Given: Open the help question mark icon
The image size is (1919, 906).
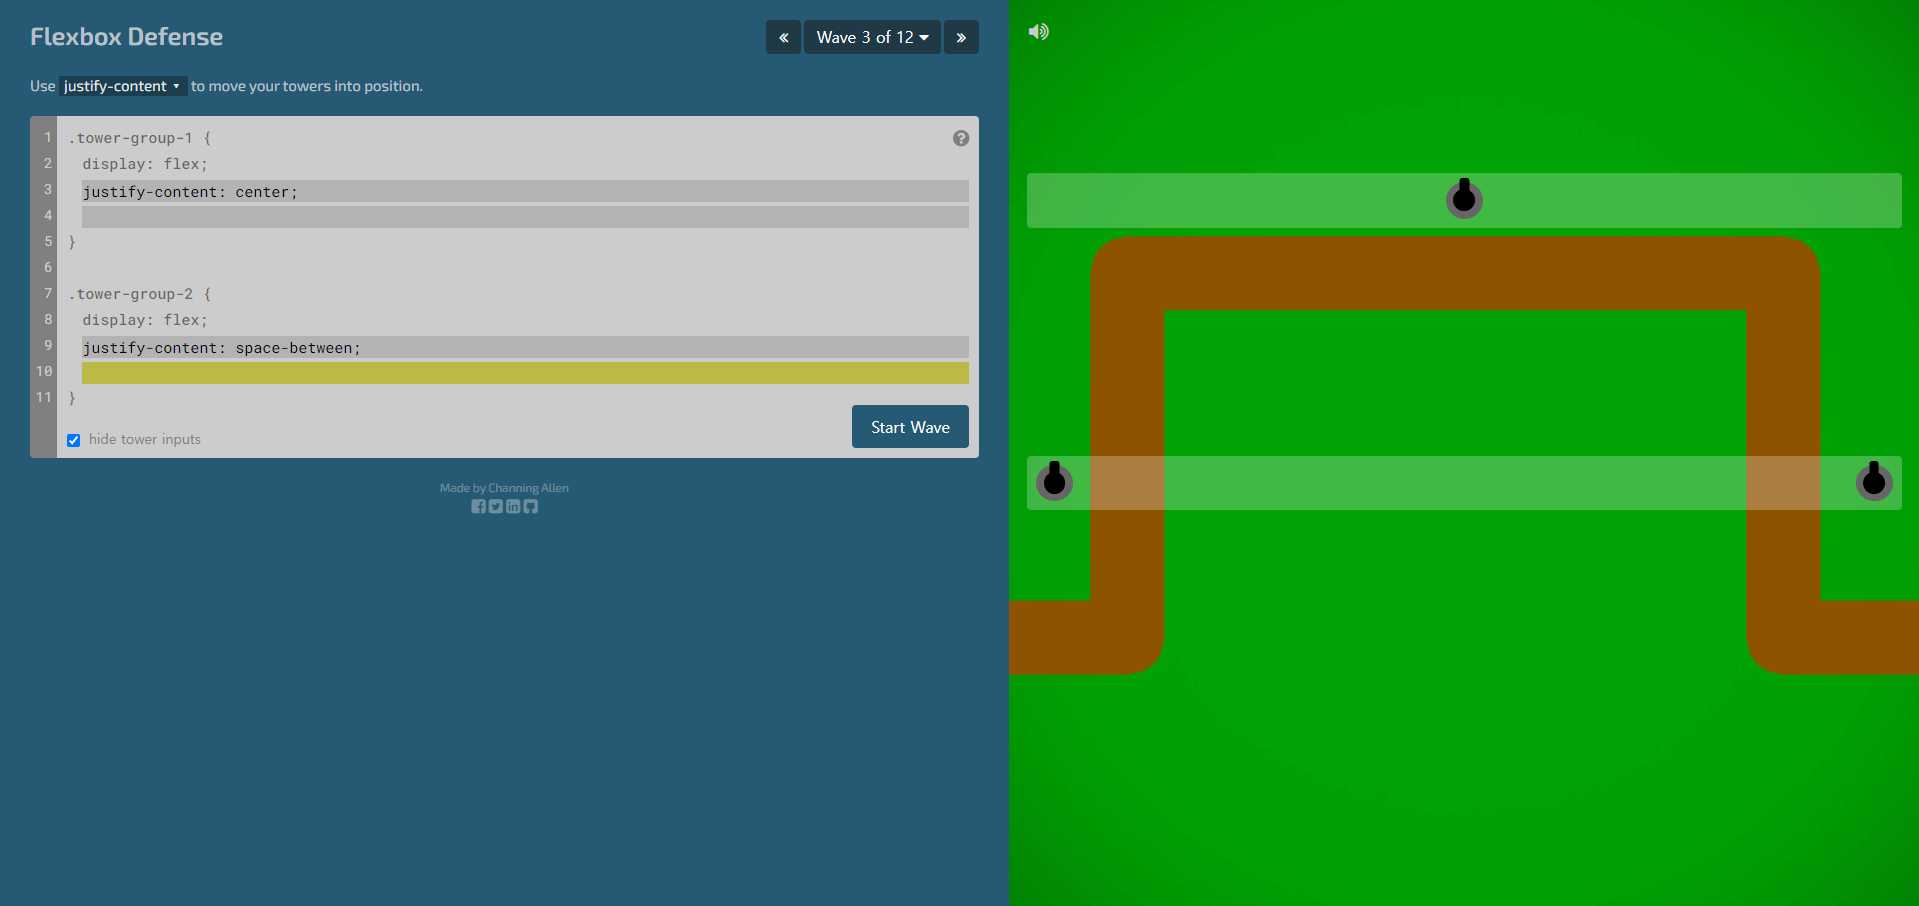Looking at the screenshot, I should 961,138.
